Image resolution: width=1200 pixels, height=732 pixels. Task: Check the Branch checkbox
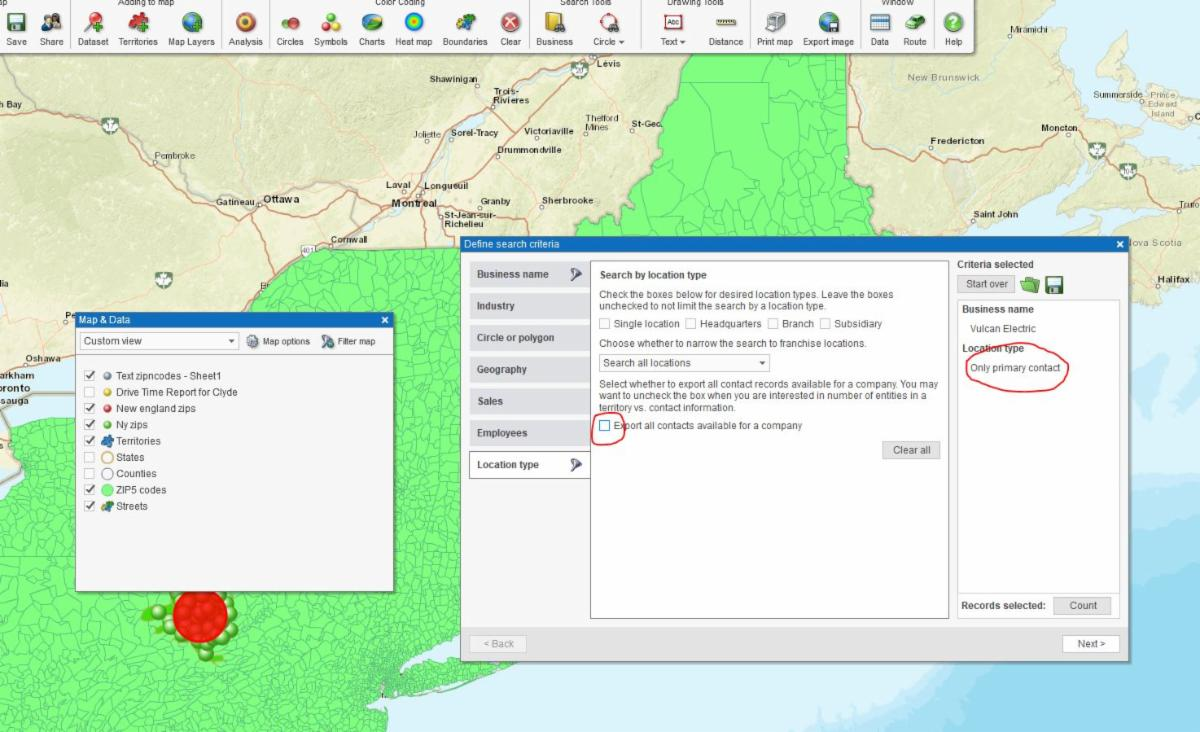point(773,324)
